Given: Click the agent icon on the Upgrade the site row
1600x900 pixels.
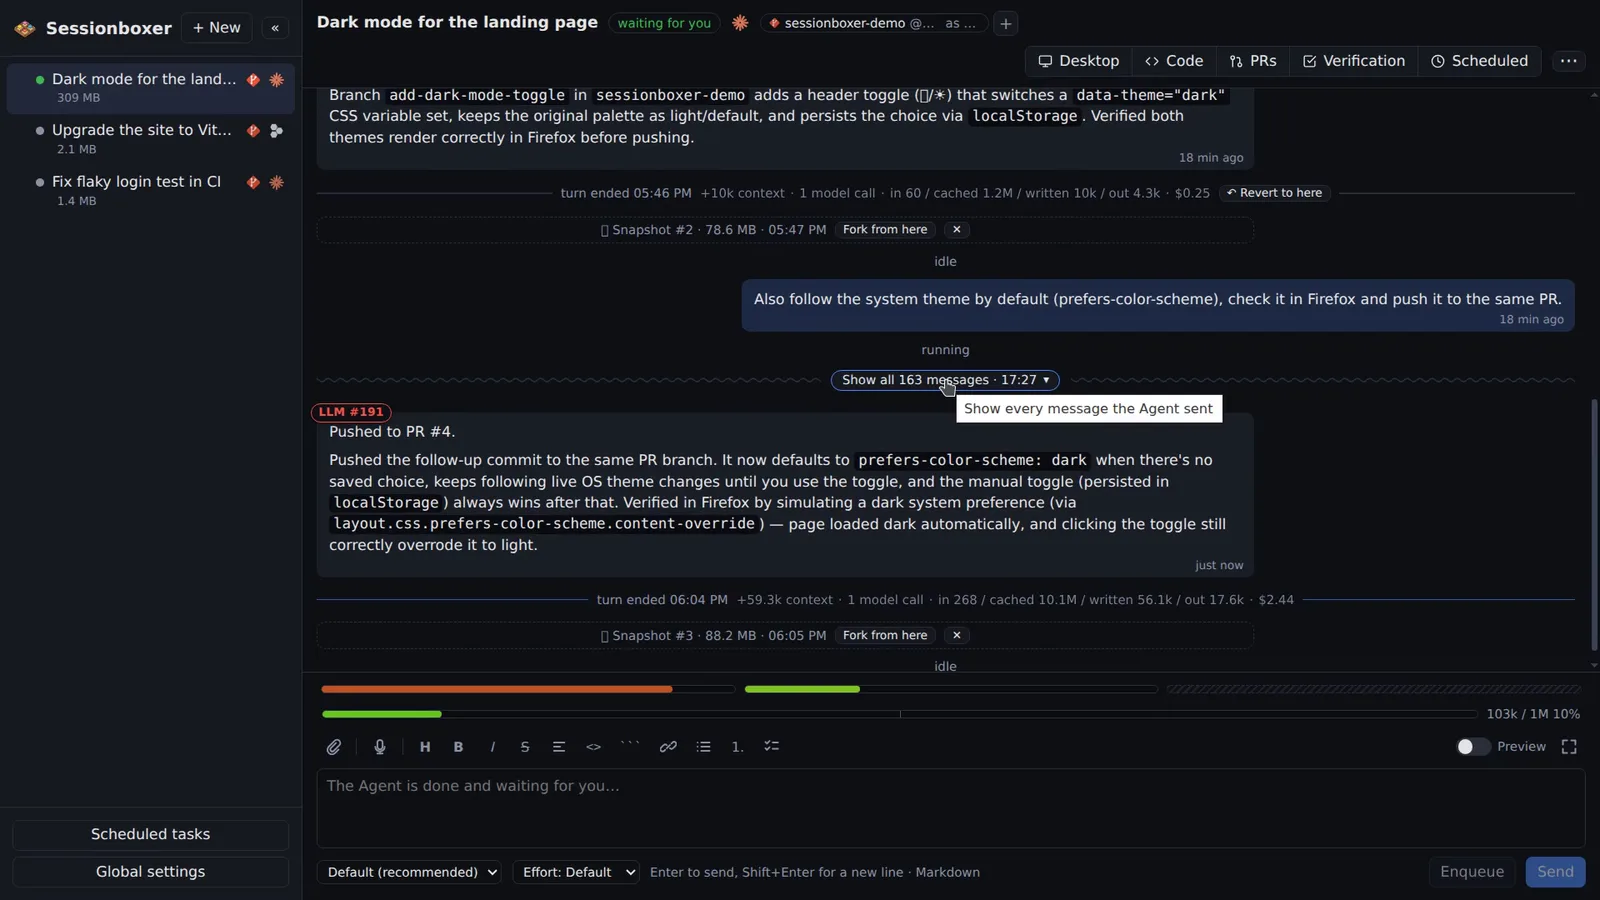Looking at the screenshot, I should pos(277,131).
